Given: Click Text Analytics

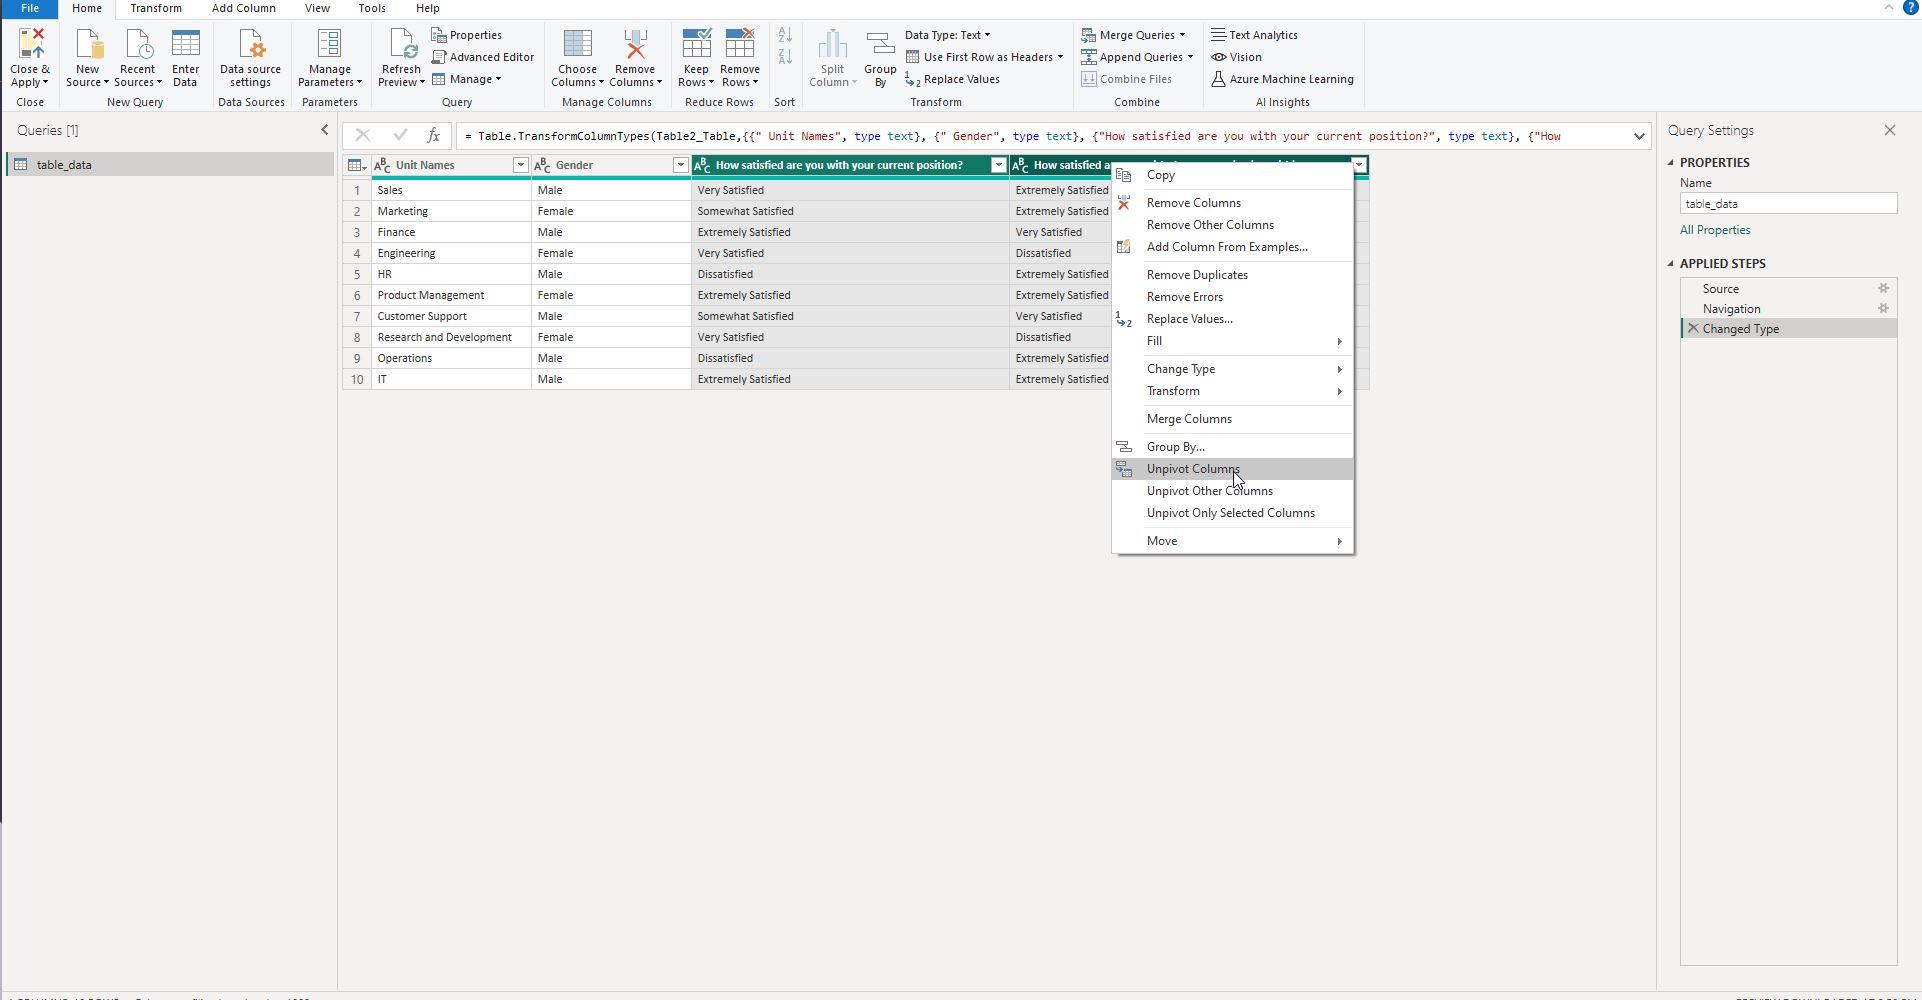Looking at the screenshot, I should [1254, 35].
